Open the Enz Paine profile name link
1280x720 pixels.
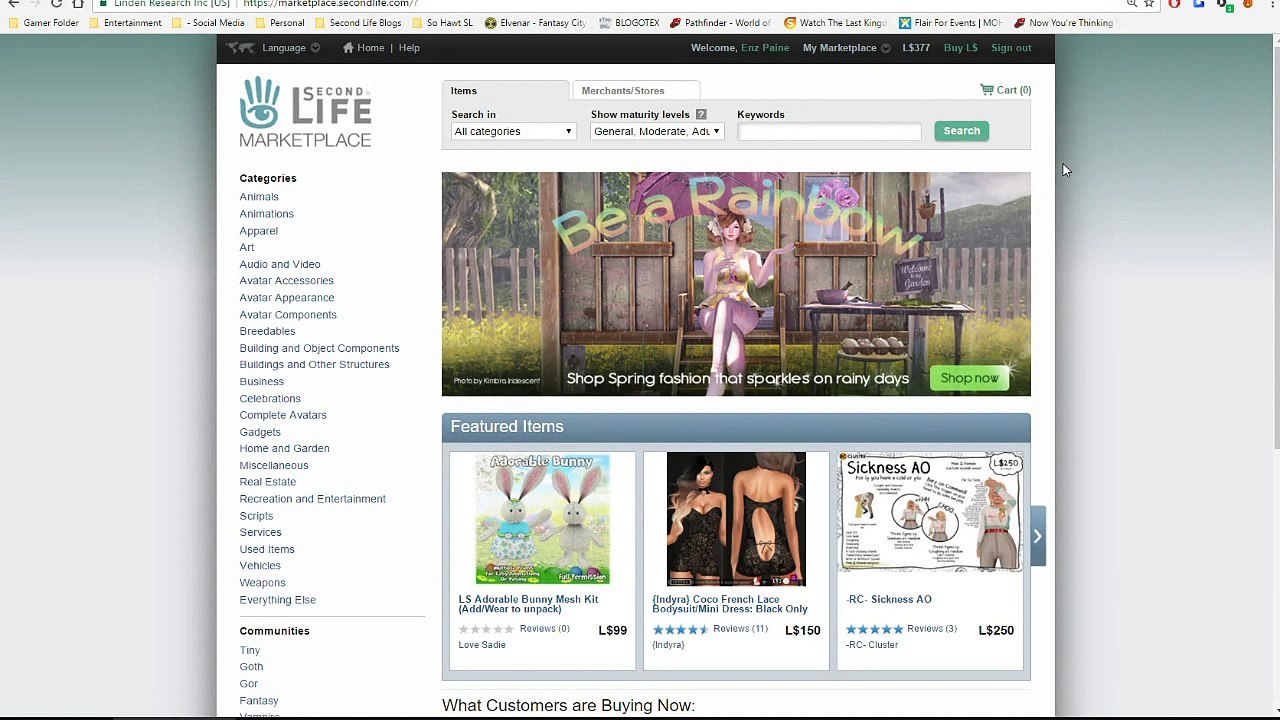pos(765,48)
